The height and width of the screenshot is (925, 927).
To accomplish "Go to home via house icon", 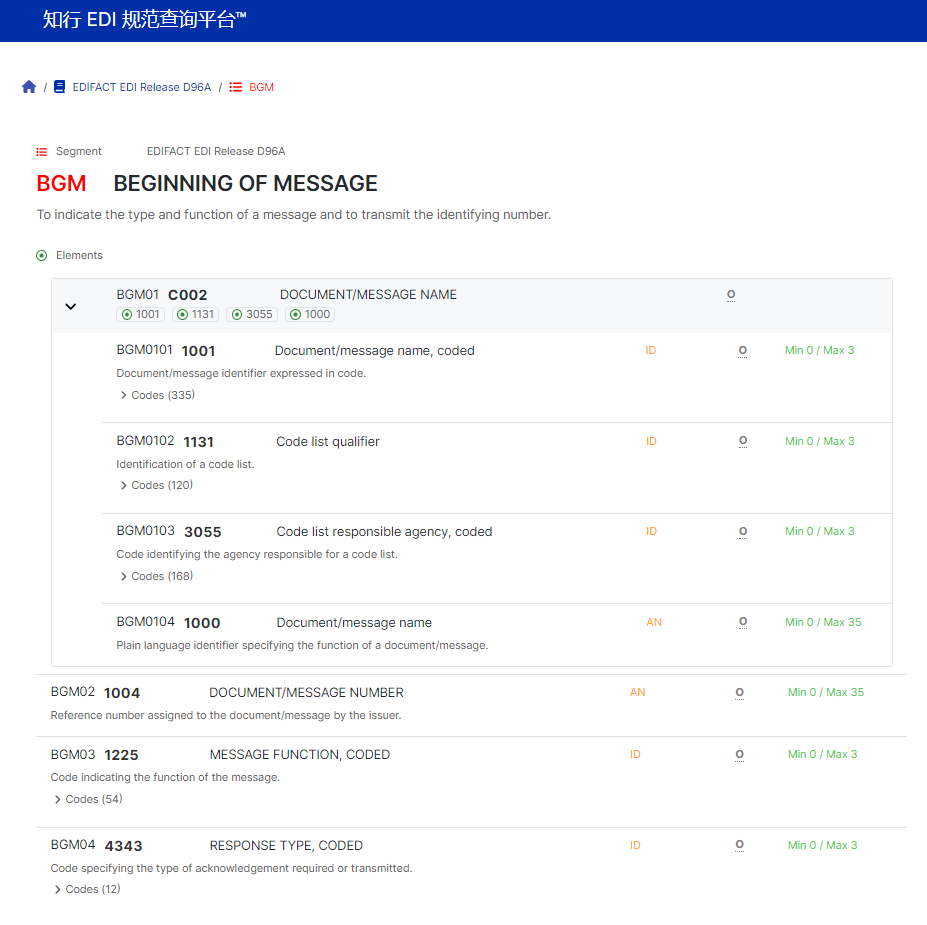I will pos(28,87).
